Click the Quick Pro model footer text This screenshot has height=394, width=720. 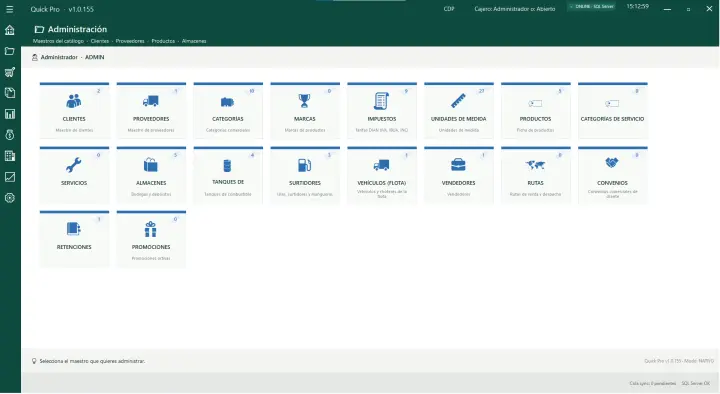point(679,361)
